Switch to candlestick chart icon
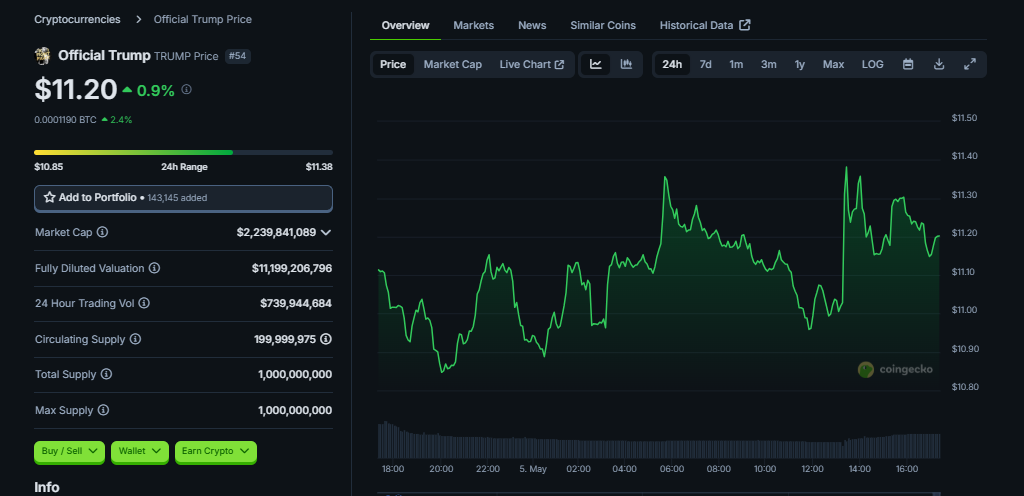 626,64
